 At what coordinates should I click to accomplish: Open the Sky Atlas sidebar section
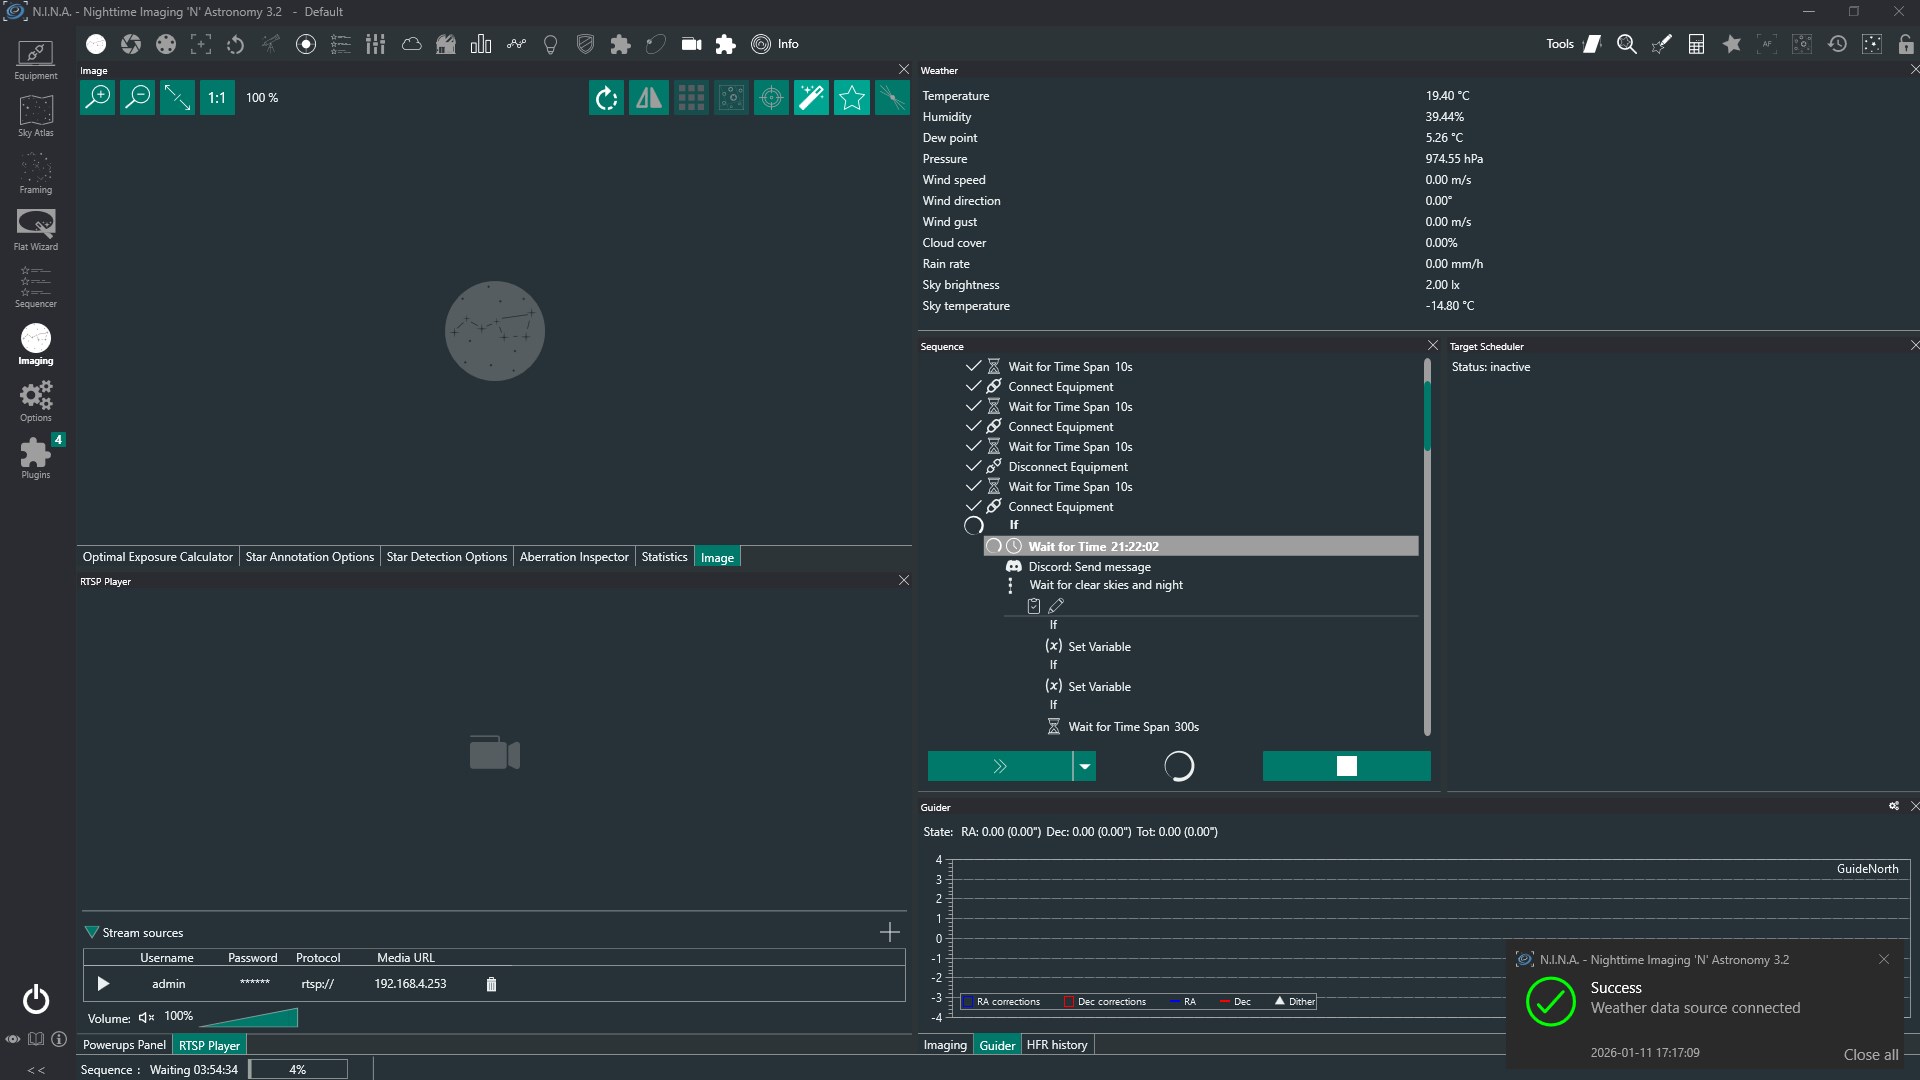(35, 116)
